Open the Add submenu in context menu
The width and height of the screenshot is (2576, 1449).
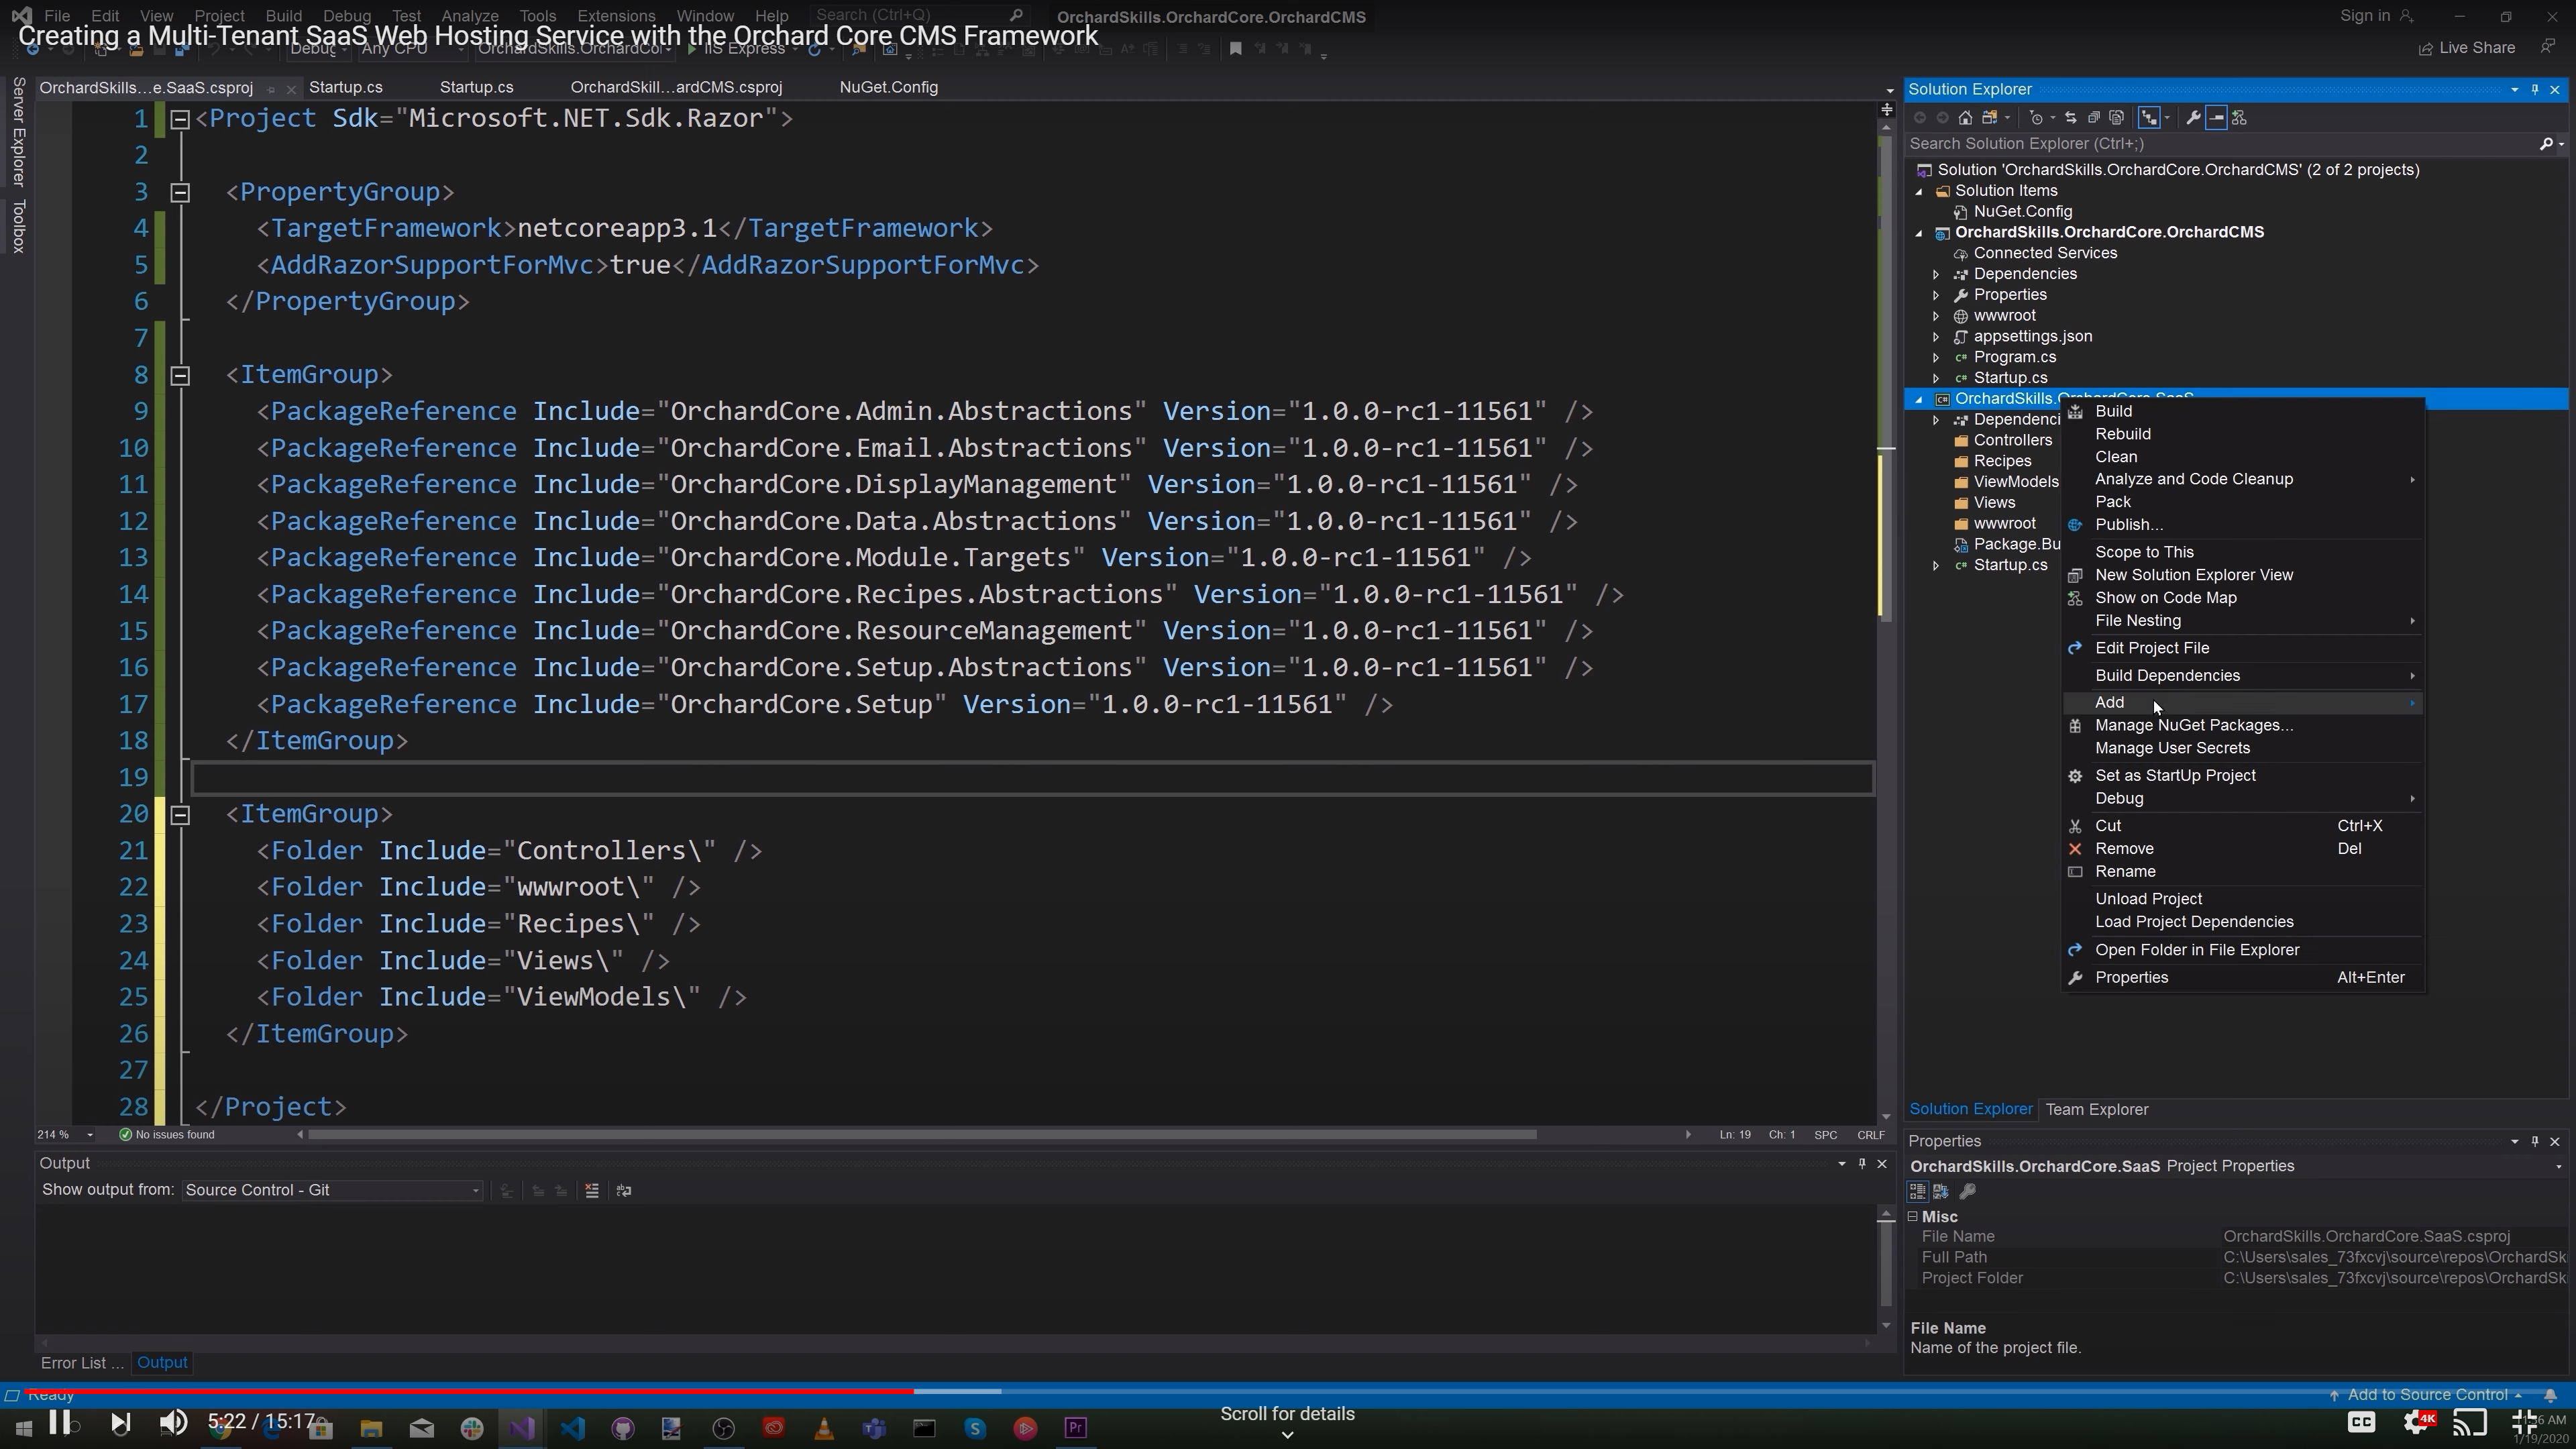[2244, 703]
